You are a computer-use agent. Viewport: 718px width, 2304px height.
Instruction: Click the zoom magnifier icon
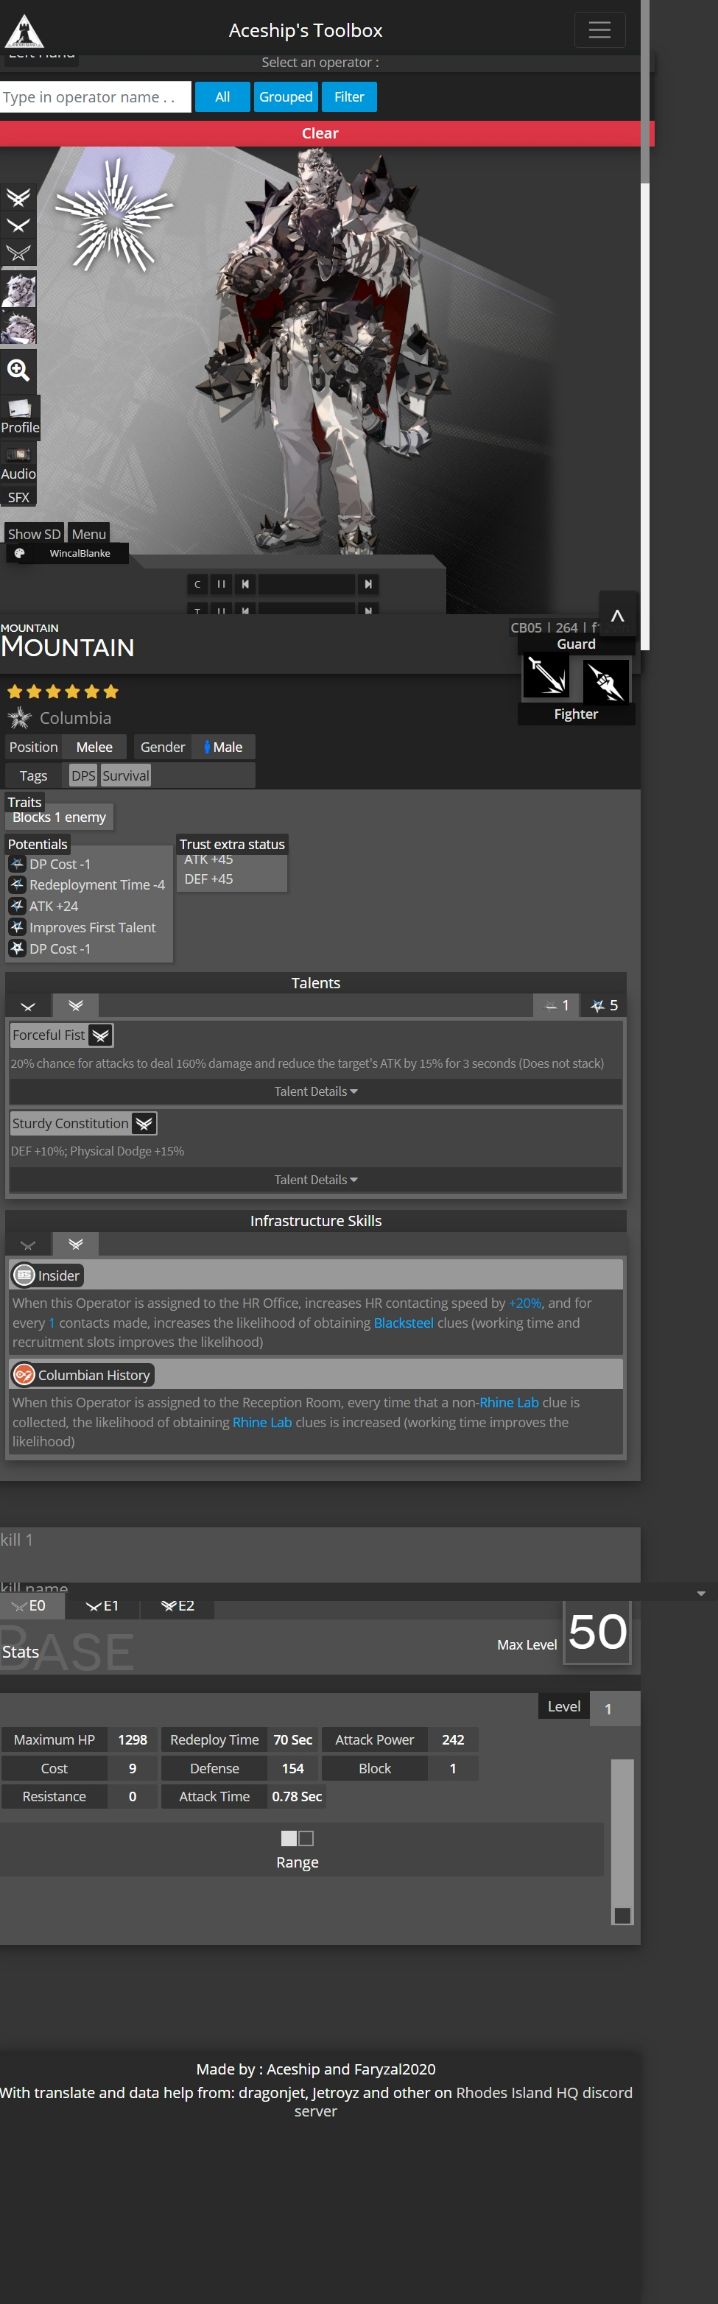[x=18, y=370]
